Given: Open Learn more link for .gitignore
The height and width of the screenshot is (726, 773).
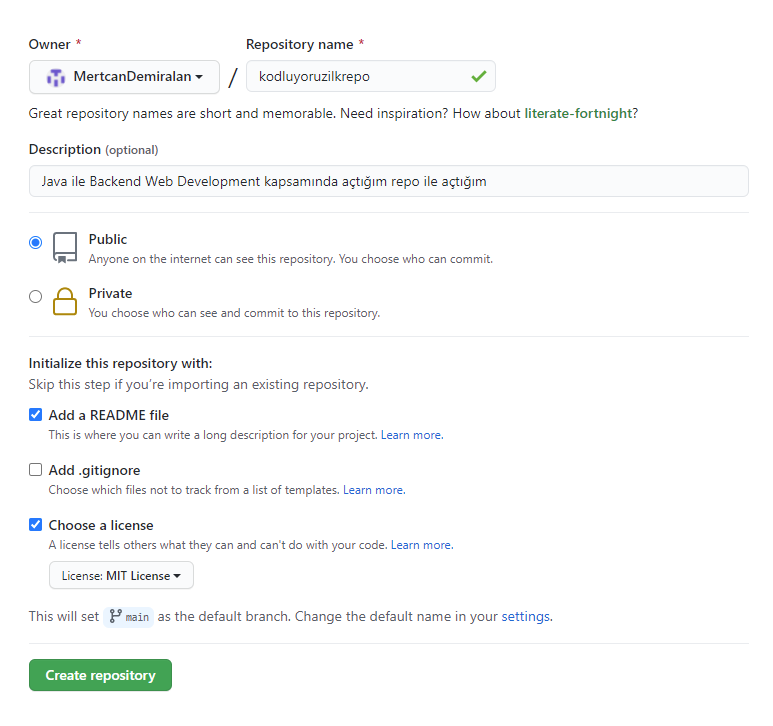Looking at the screenshot, I should [x=374, y=490].
